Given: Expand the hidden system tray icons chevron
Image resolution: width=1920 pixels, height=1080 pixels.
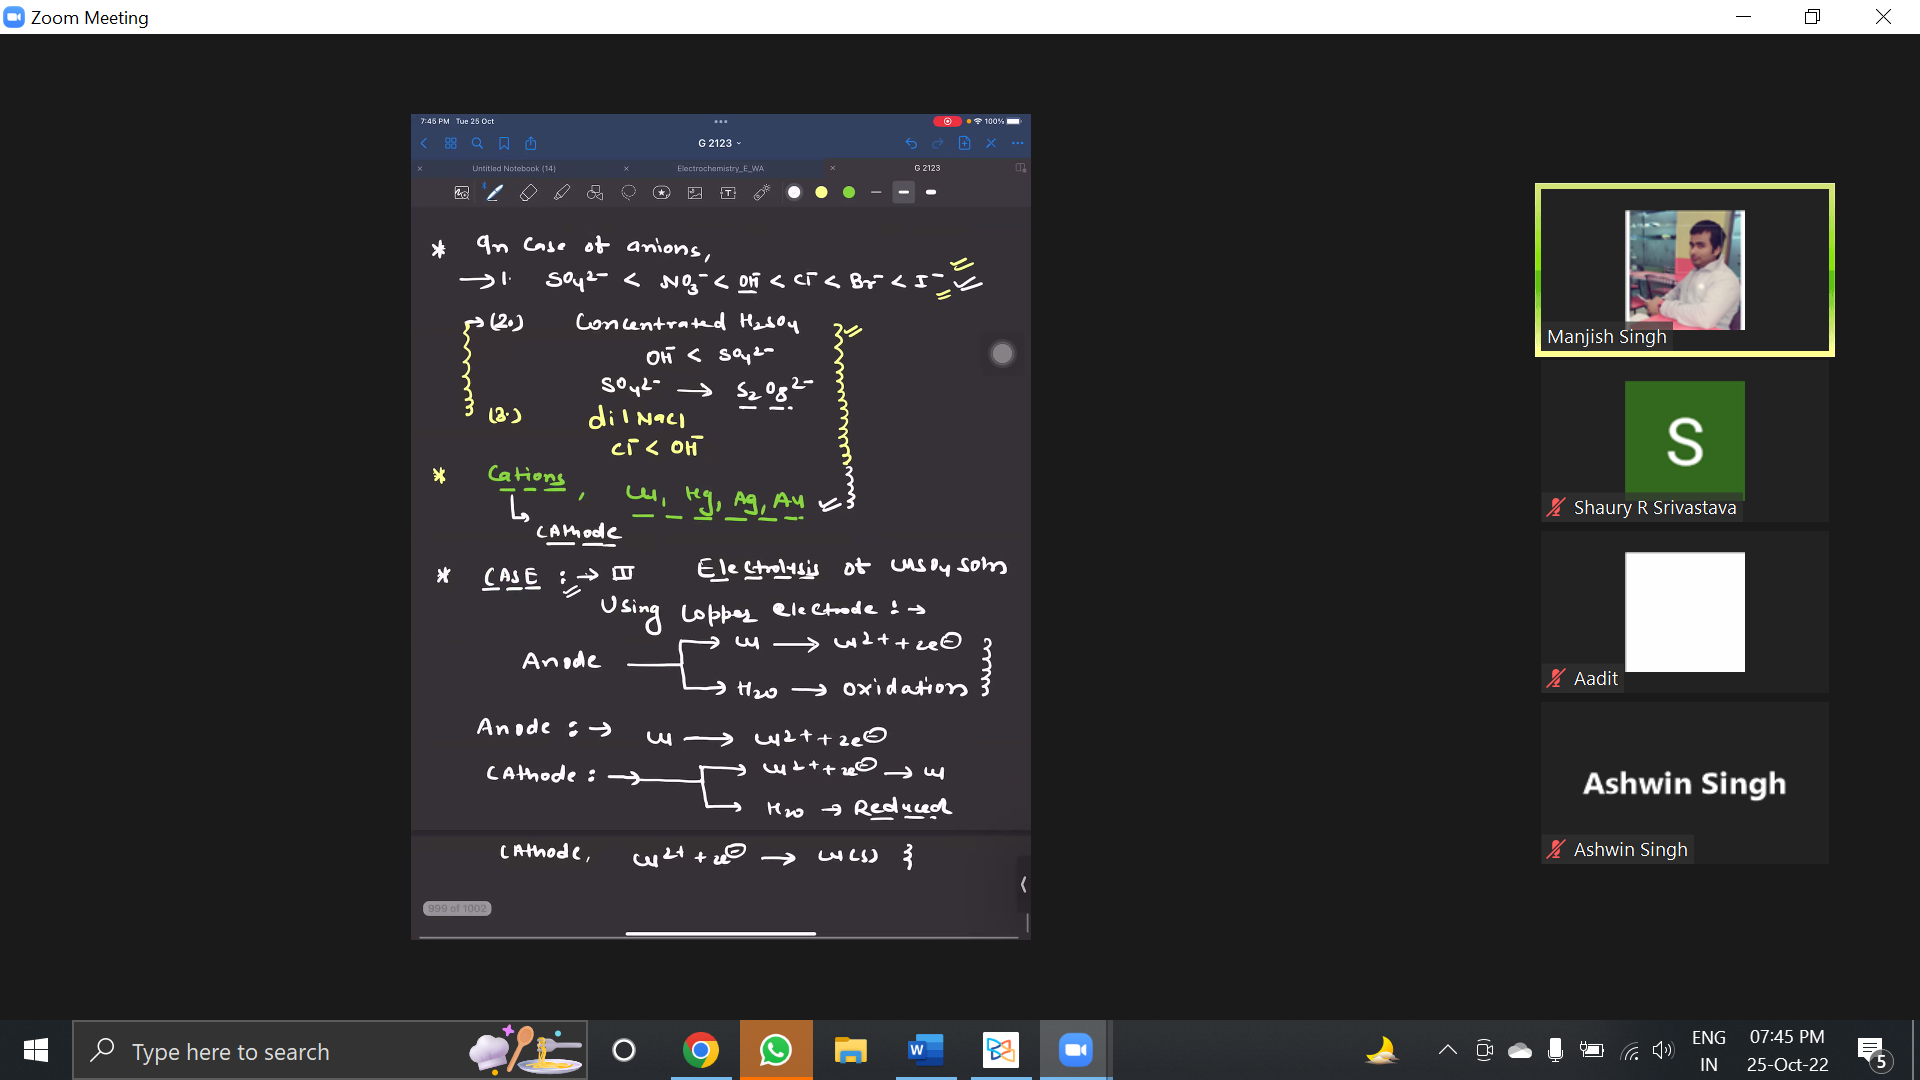Looking at the screenshot, I should click(x=1447, y=1050).
